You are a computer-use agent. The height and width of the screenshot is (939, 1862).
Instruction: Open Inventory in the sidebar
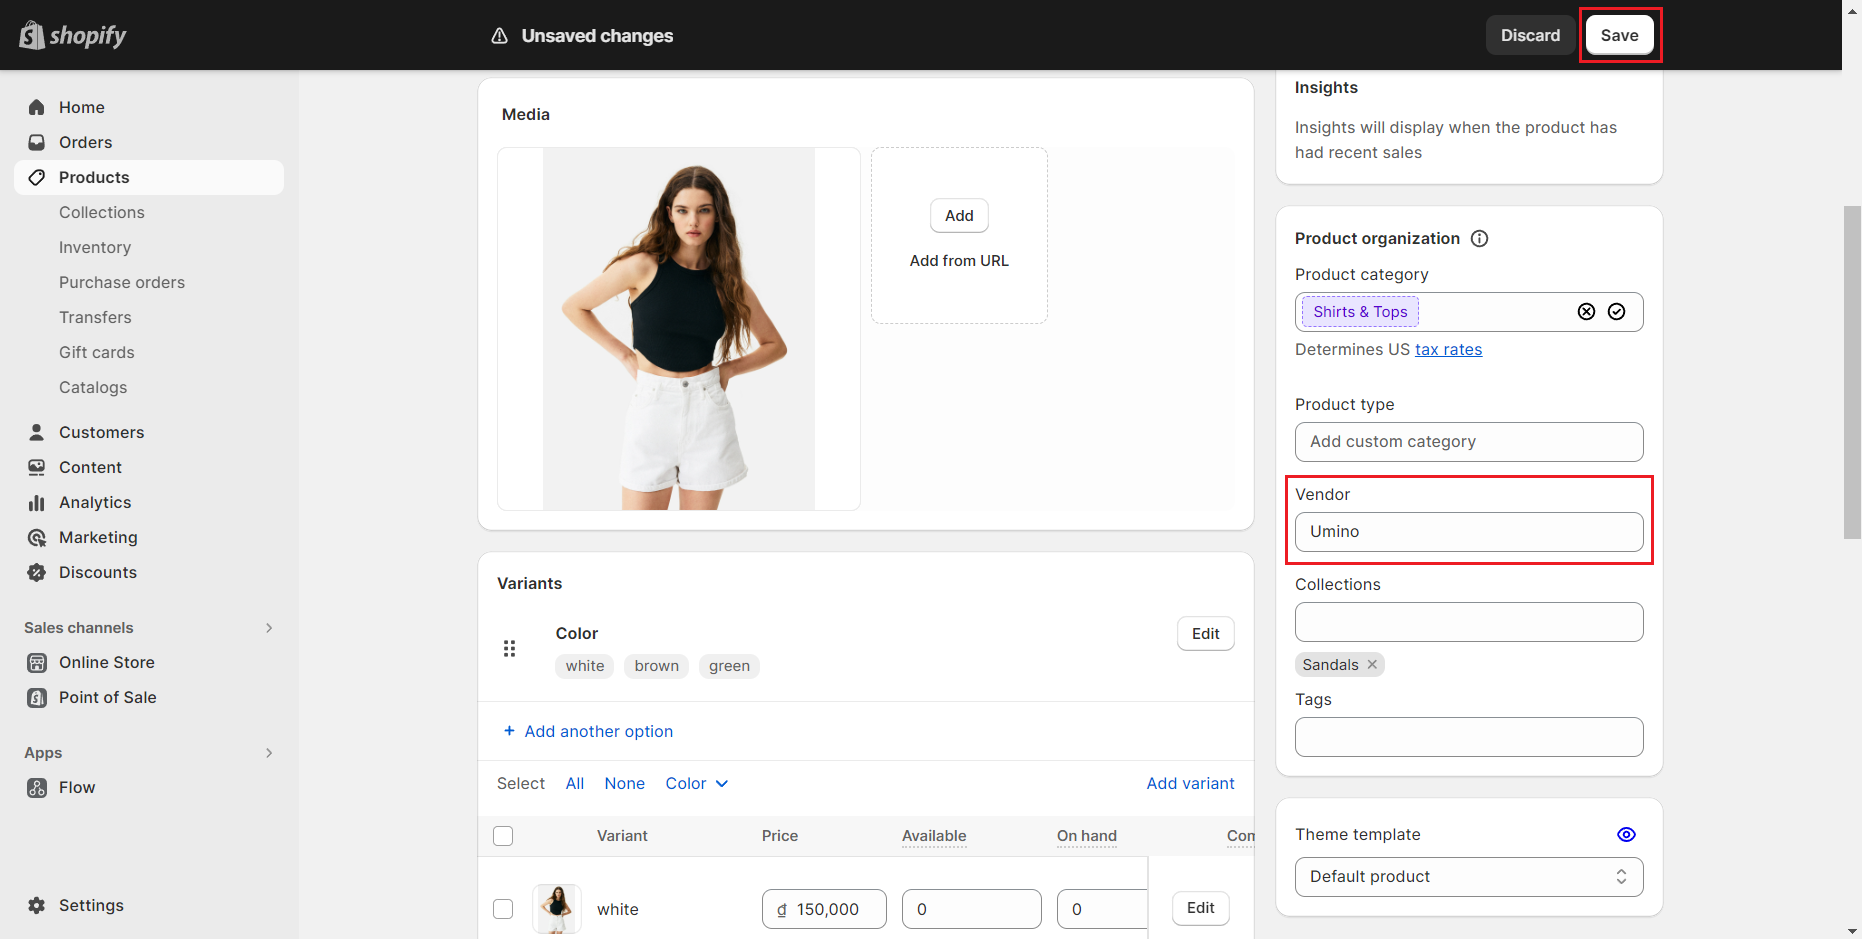point(95,247)
